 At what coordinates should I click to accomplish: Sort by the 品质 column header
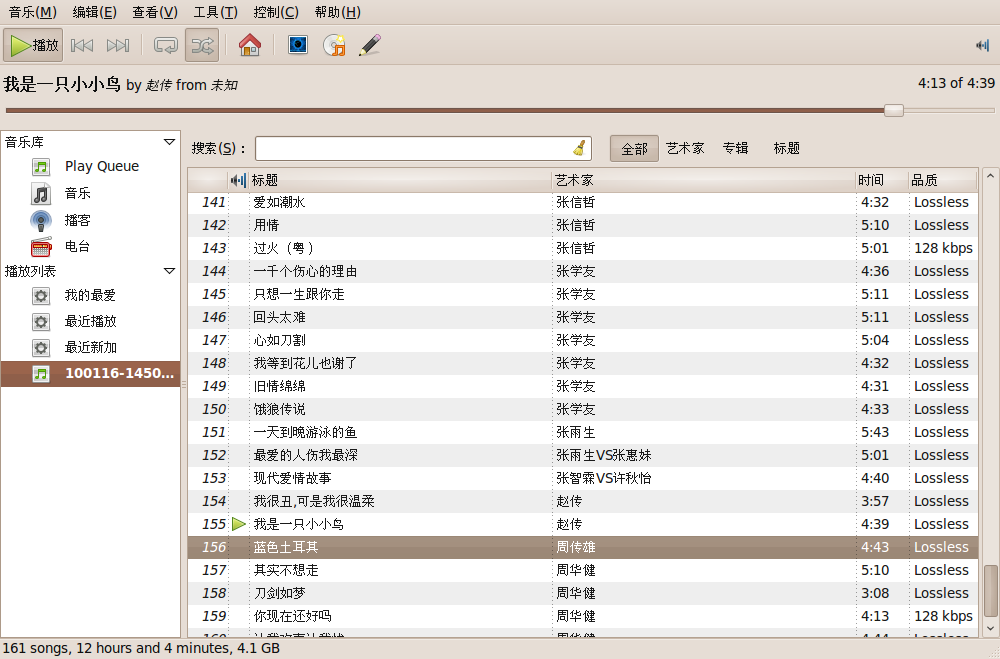point(943,181)
